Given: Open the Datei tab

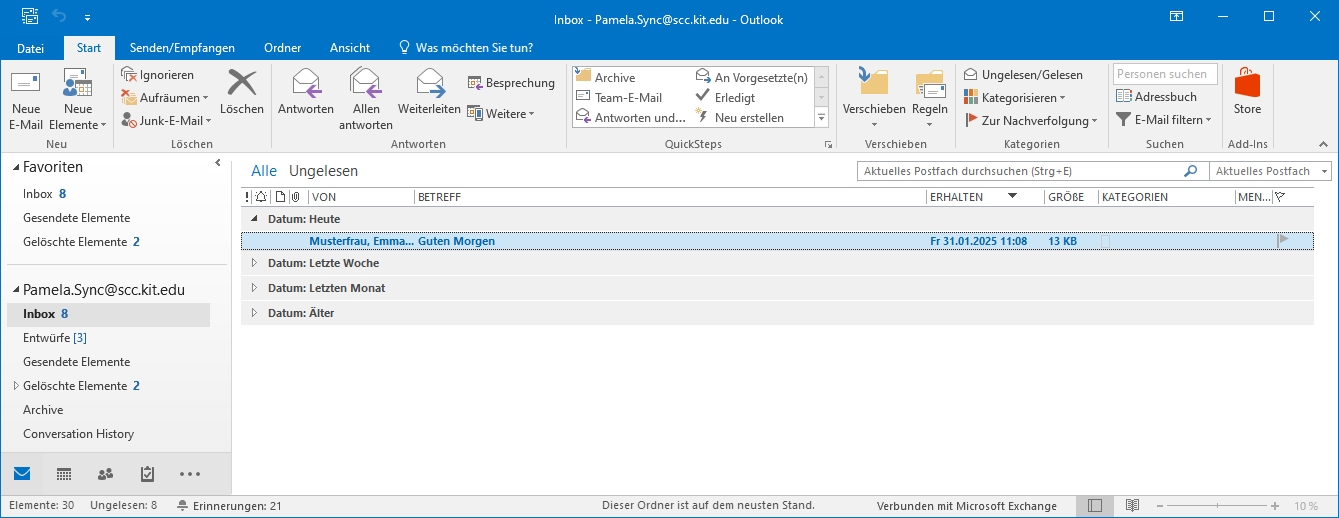Looking at the screenshot, I should (x=31, y=48).
